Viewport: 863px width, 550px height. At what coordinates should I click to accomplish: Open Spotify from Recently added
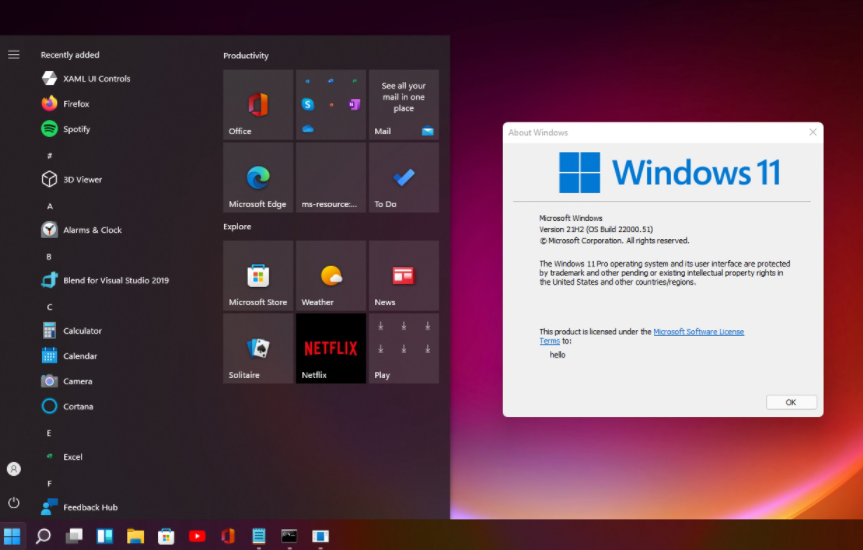click(76, 129)
